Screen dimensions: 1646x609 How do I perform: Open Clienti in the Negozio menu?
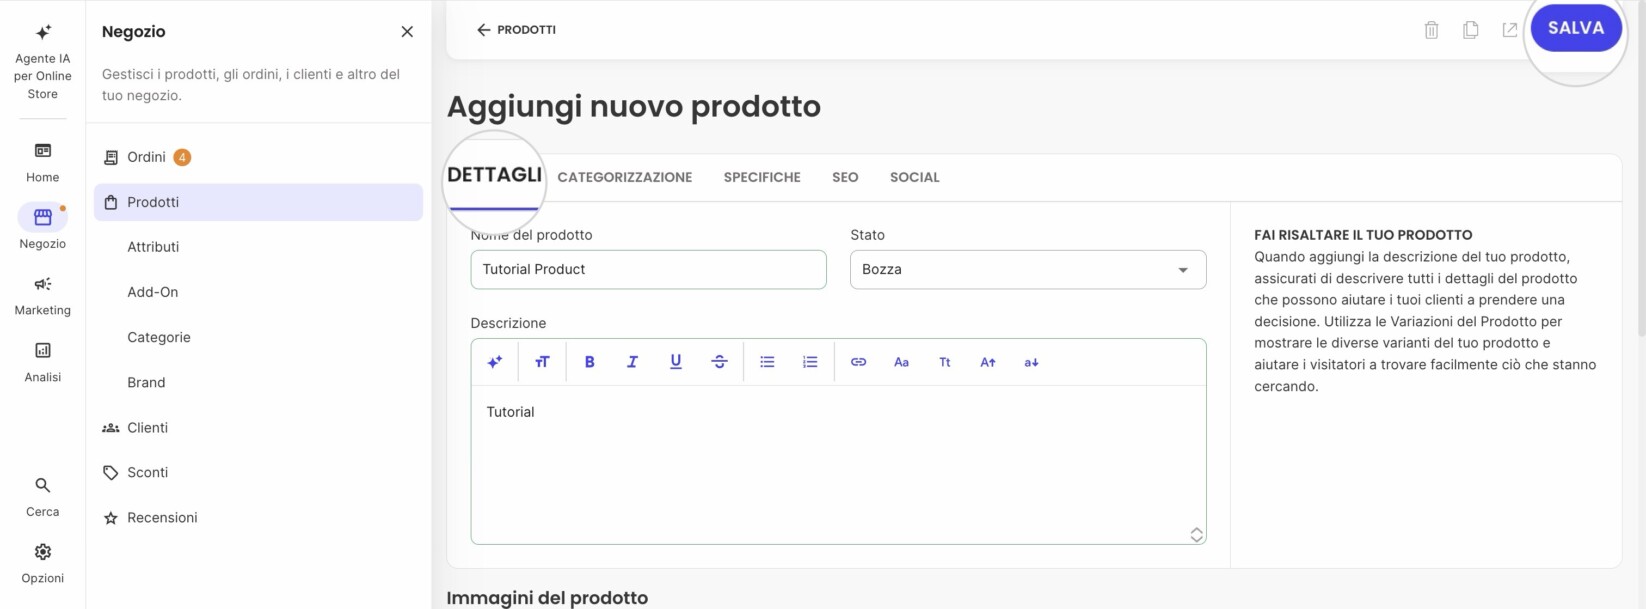pos(258,427)
